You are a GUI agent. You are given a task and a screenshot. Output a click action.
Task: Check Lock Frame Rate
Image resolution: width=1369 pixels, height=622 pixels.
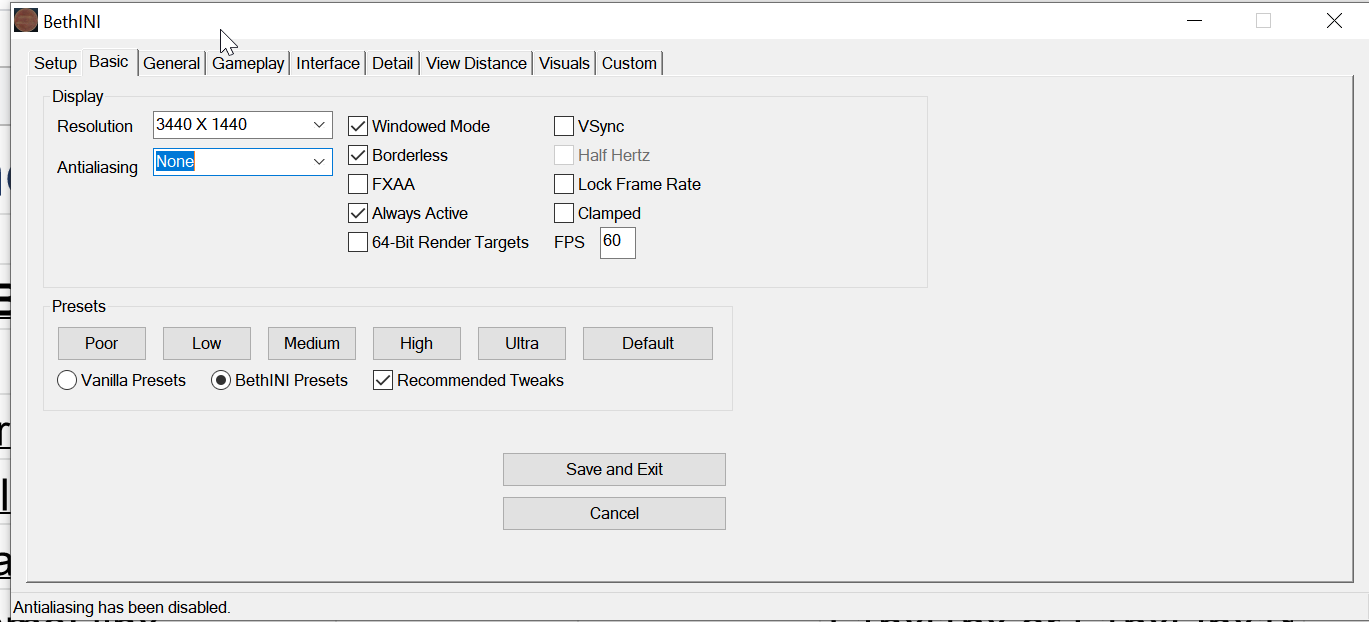[564, 184]
